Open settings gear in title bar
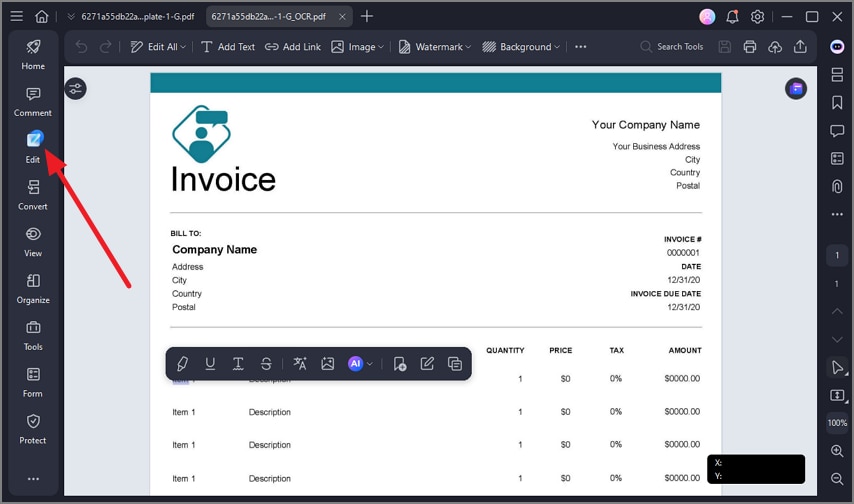Viewport: 854px width, 504px height. tap(758, 17)
